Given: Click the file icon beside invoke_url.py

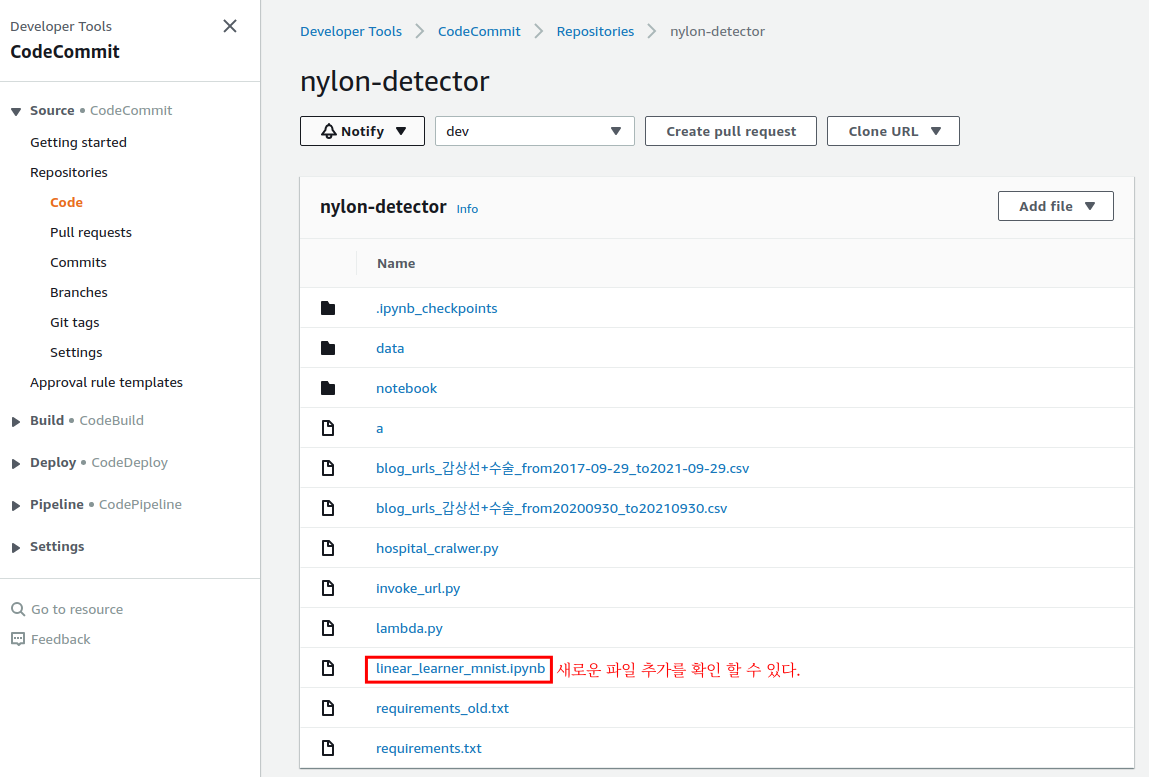Looking at the screenshot, I should pos(328,588).
